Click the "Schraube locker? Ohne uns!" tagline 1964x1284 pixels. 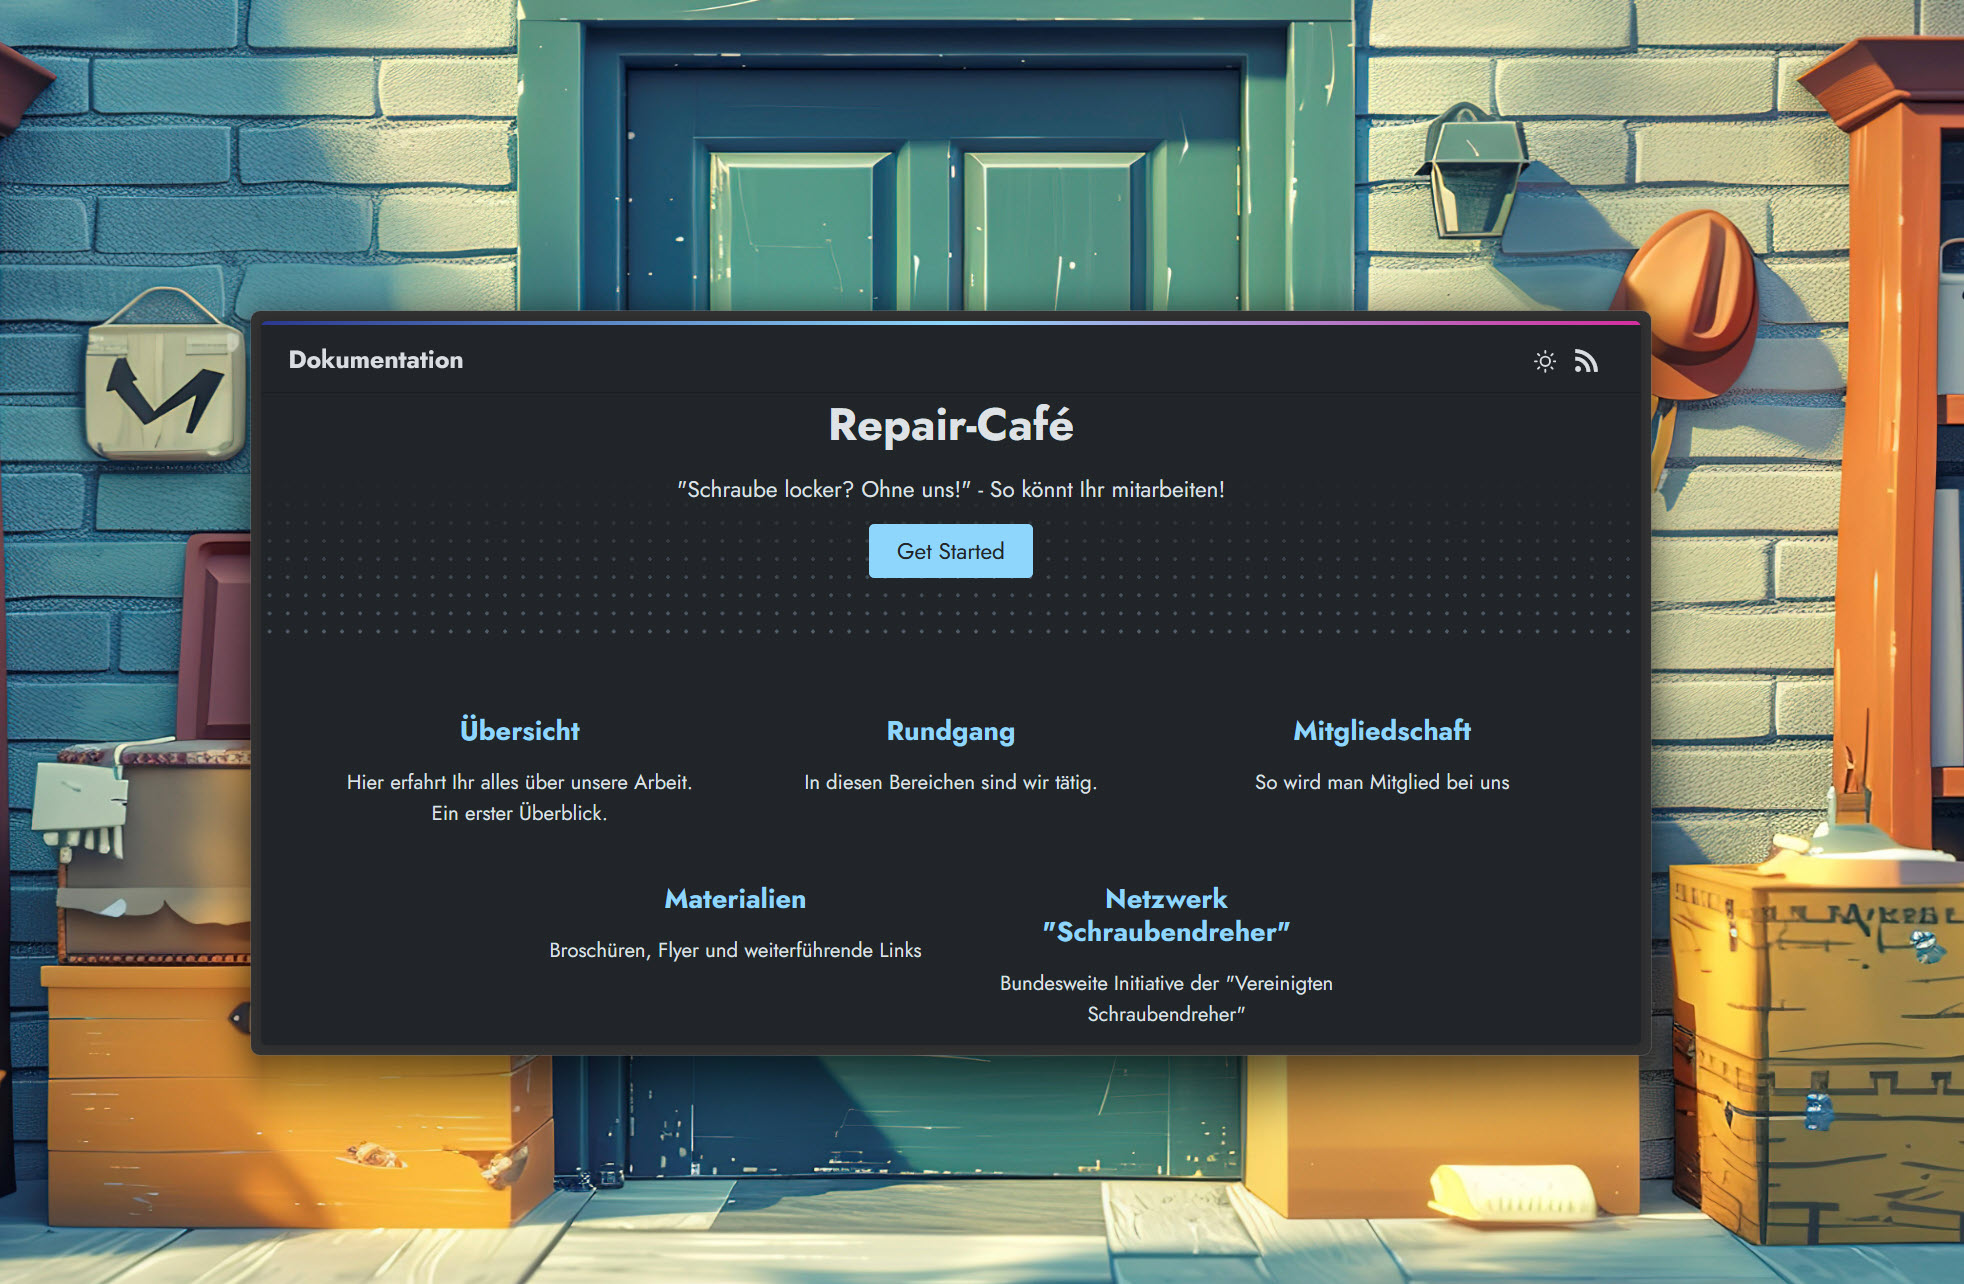coord(950,490)
